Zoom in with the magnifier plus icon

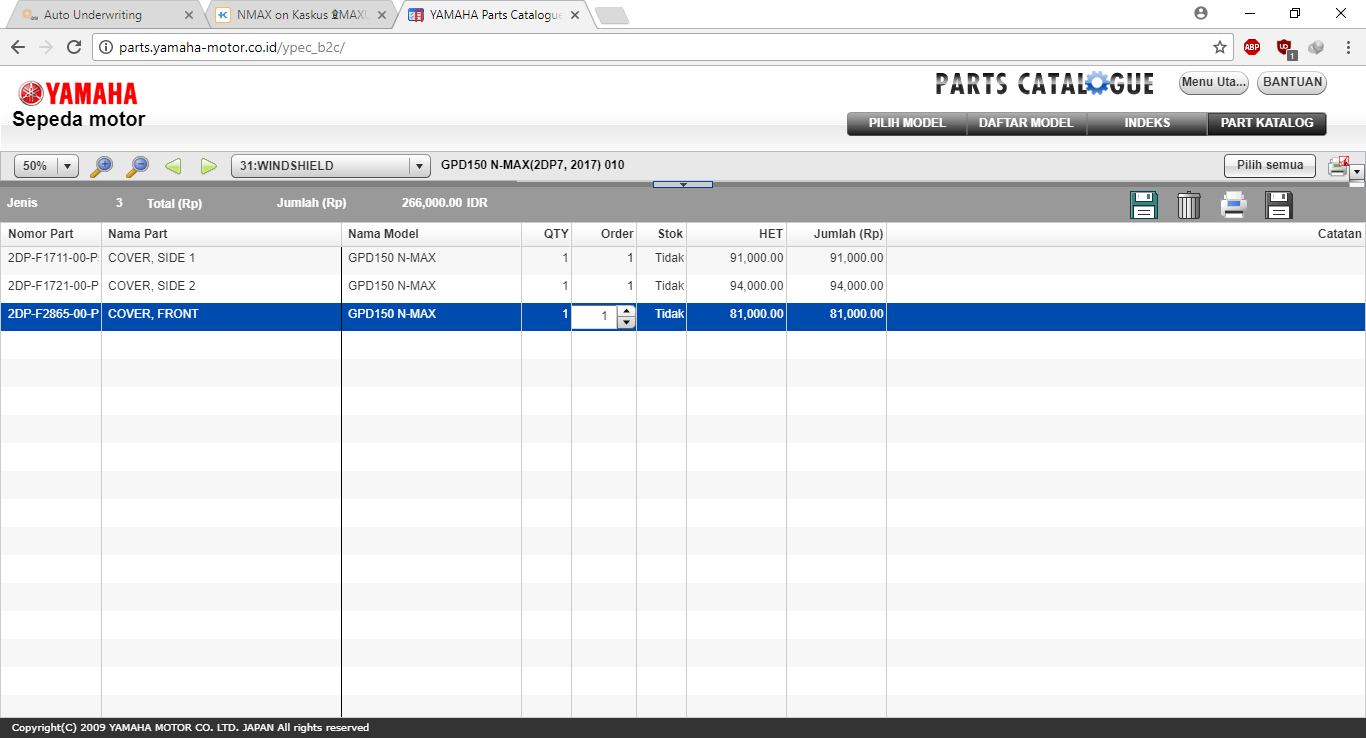tap(102, 166)
